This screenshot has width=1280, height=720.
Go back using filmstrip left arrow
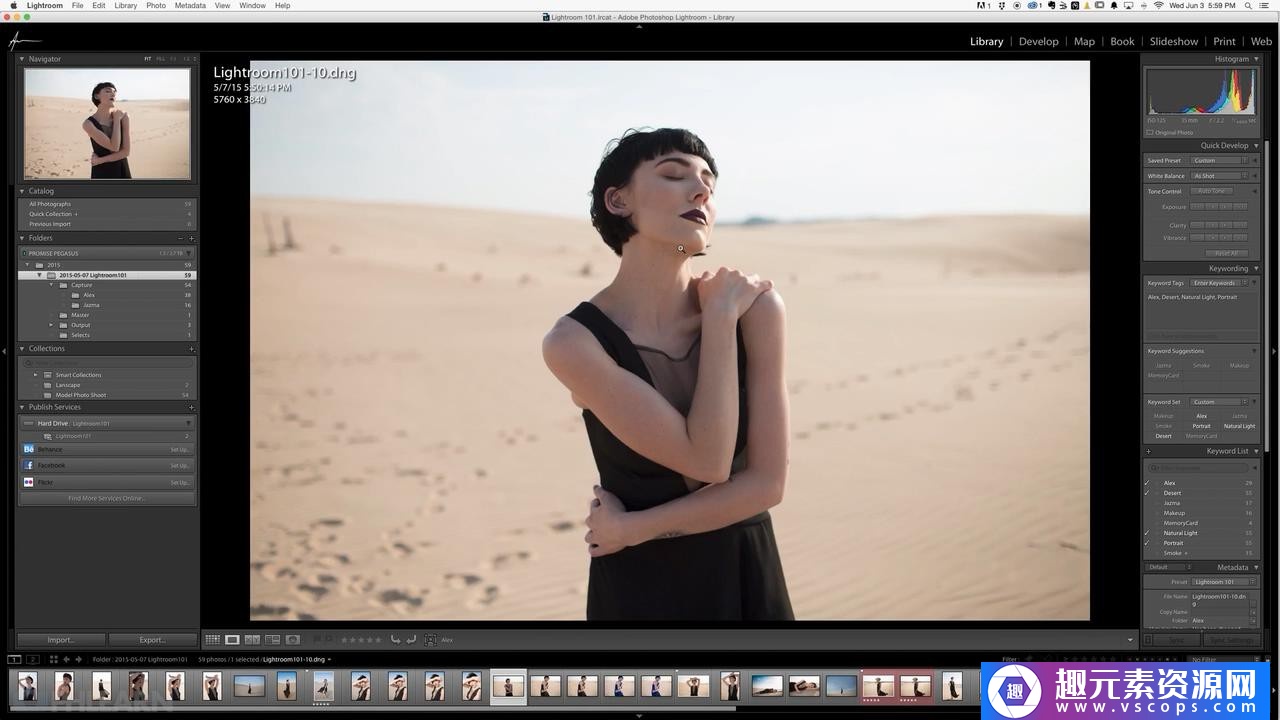coord(66,660)
